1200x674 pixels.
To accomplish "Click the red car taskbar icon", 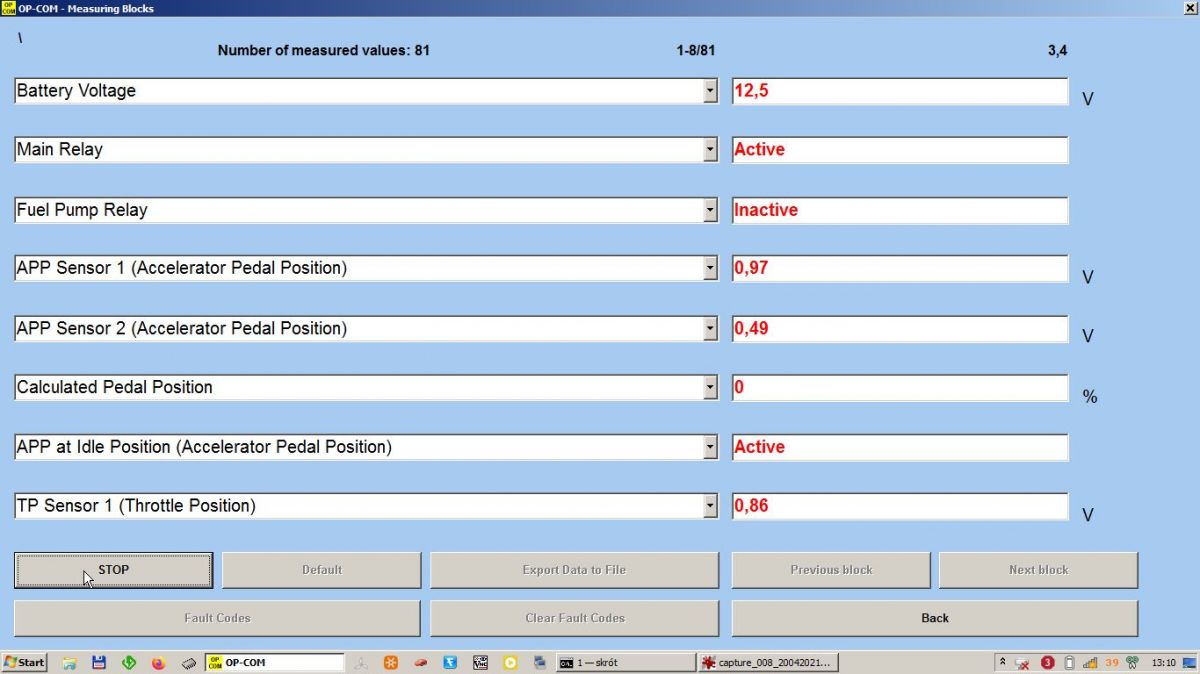I will 422,662.
